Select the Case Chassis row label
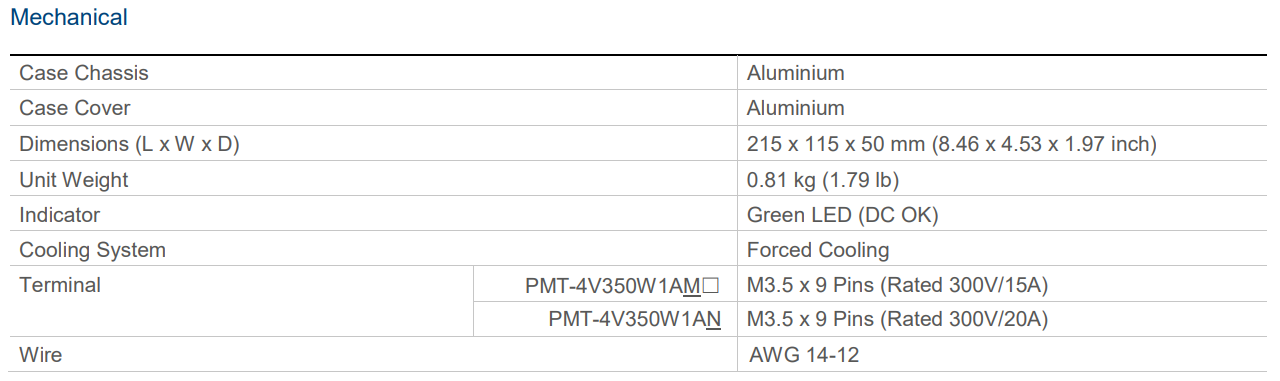 tap(84, 73)
